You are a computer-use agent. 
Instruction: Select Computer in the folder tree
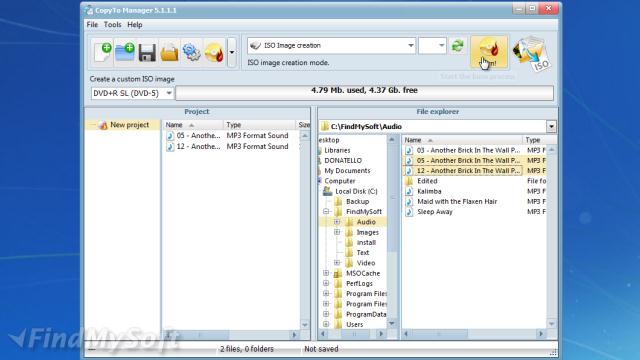pos(340,181)
